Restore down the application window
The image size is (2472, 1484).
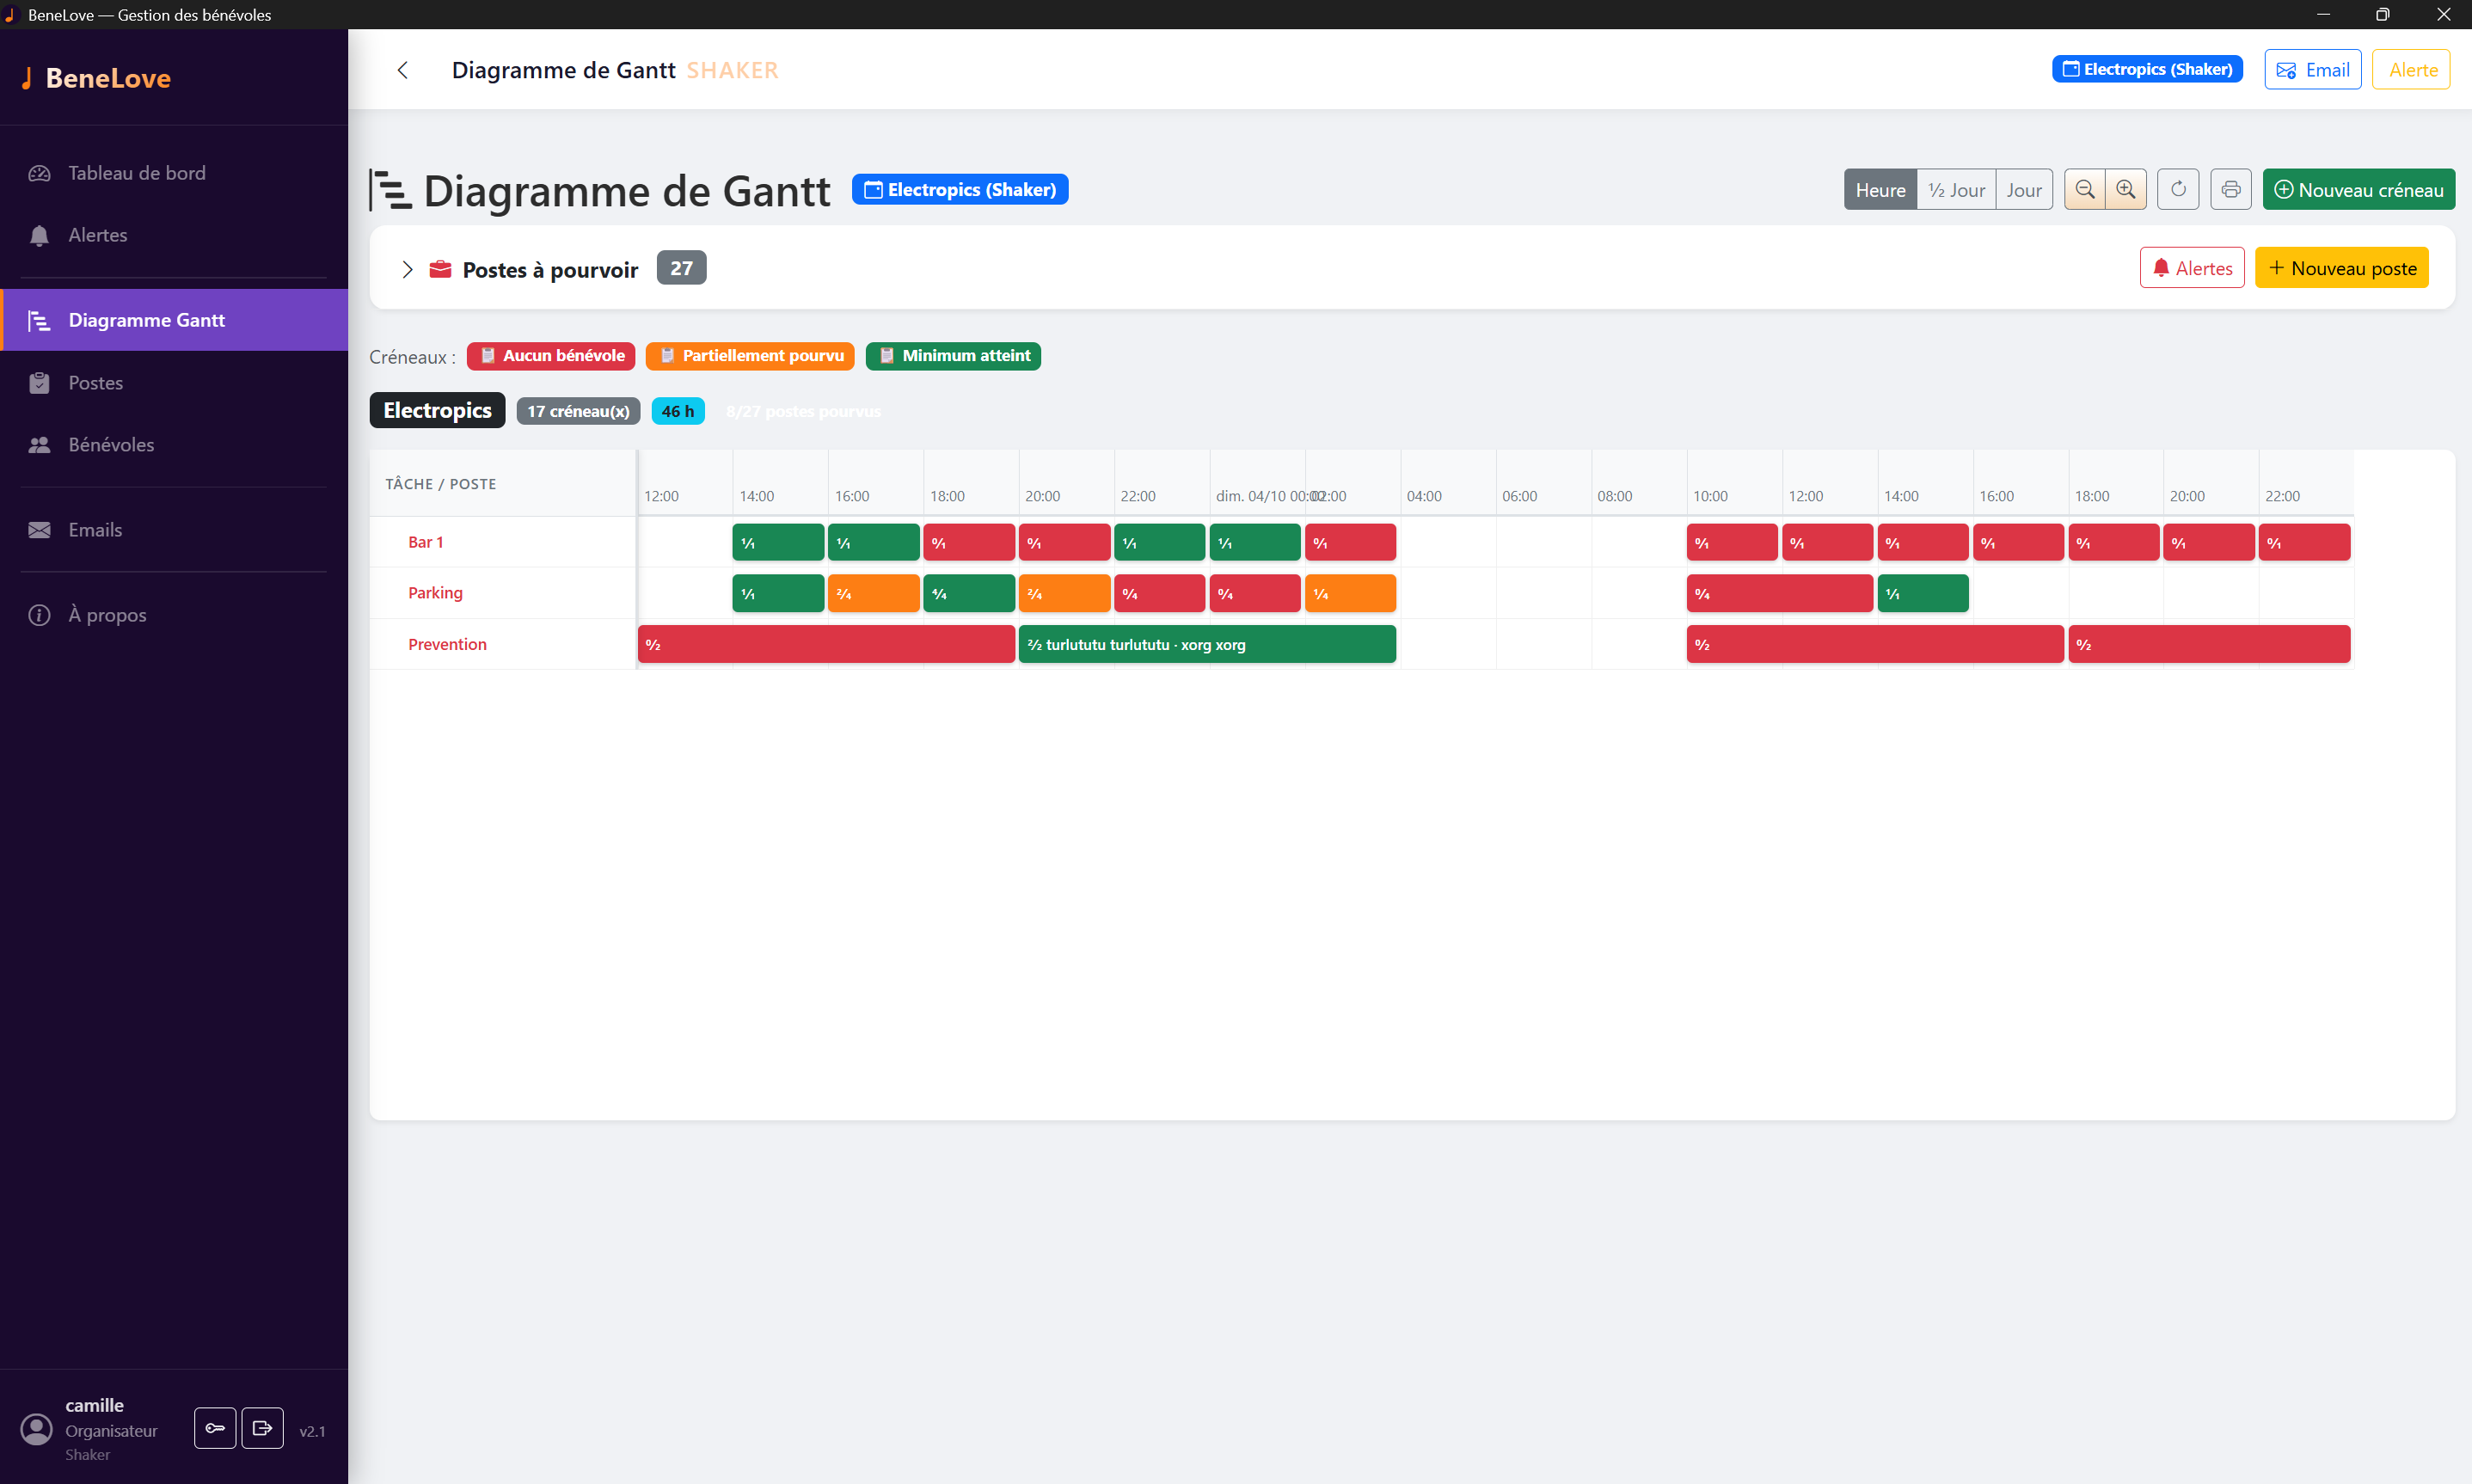(2383, 14)
